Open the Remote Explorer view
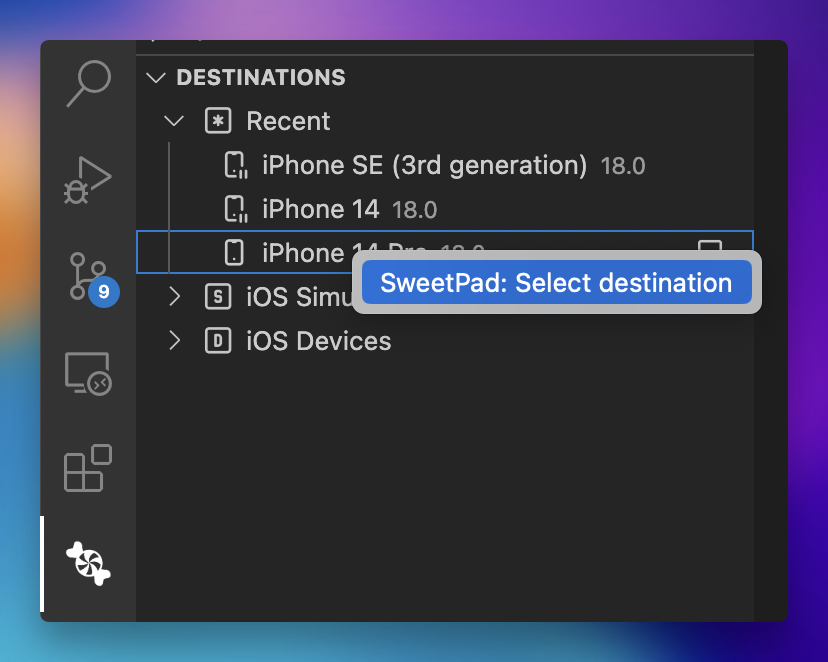Screen dimensions: 828x662 tap(86, 372)
